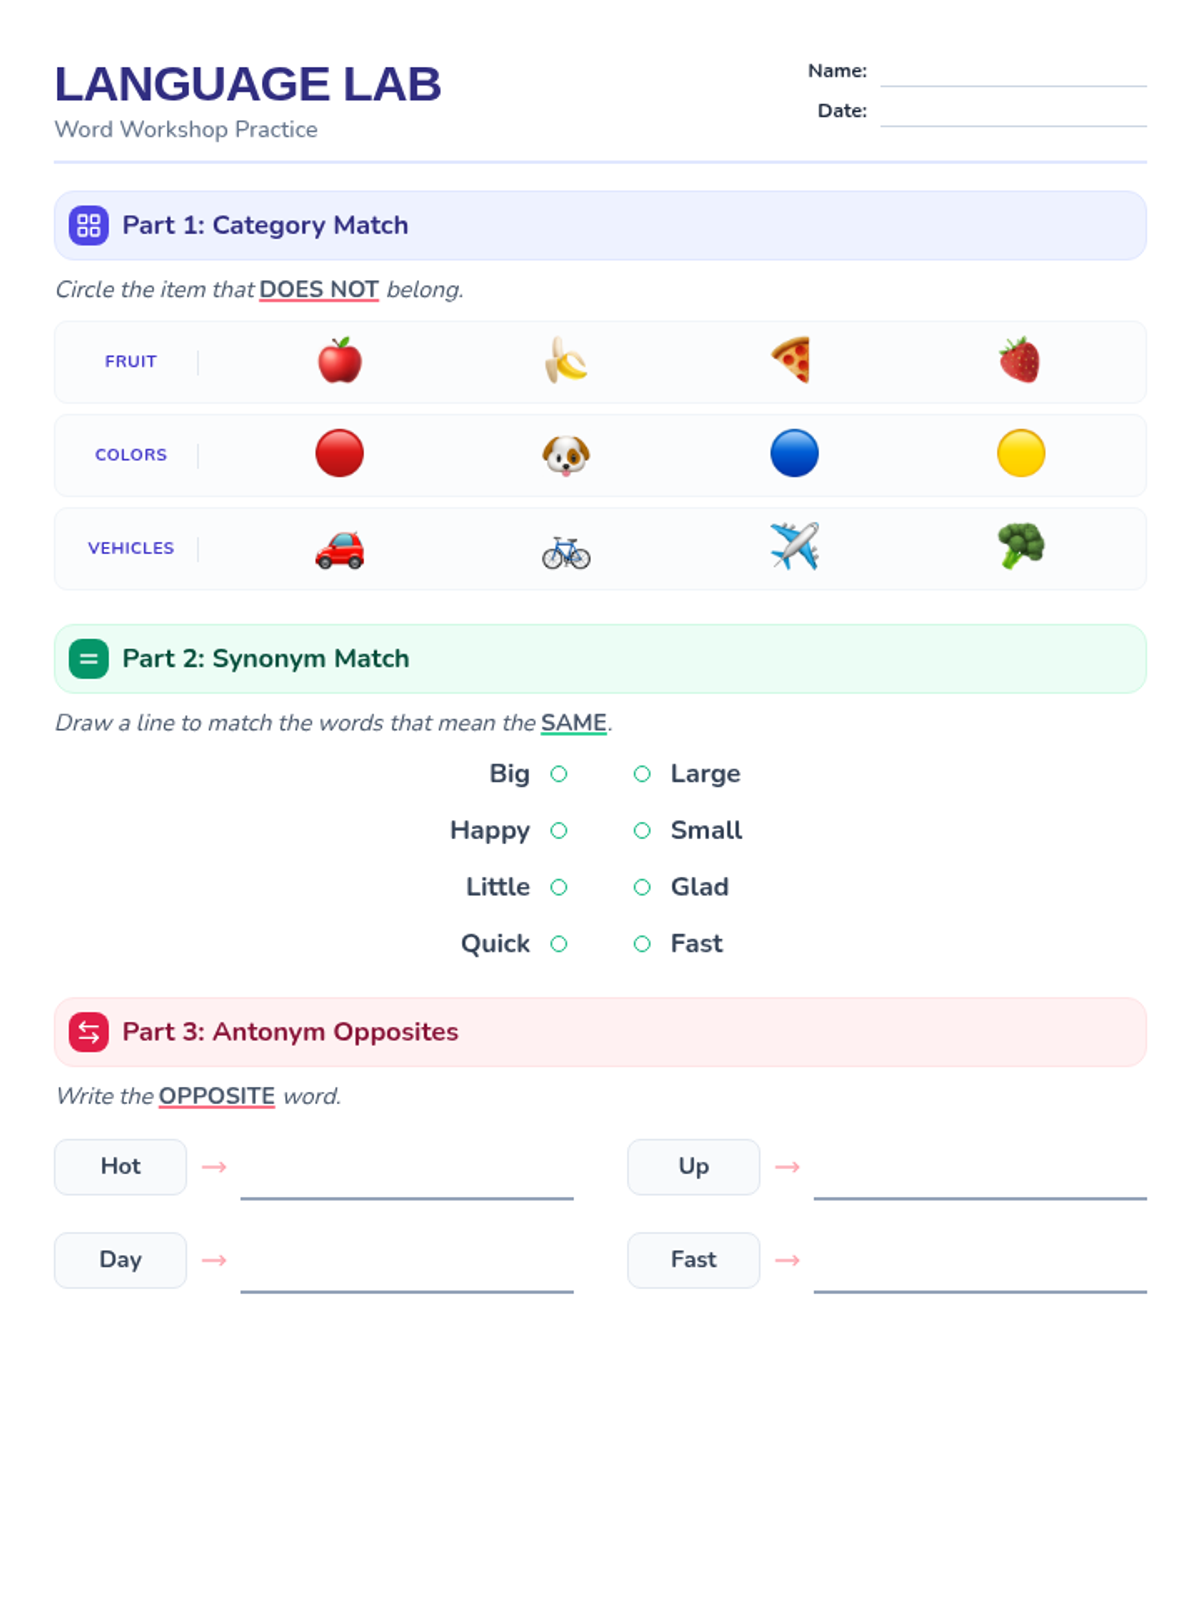
Task: Select the dog face in the Colors row
Action: tap(566, 454)
